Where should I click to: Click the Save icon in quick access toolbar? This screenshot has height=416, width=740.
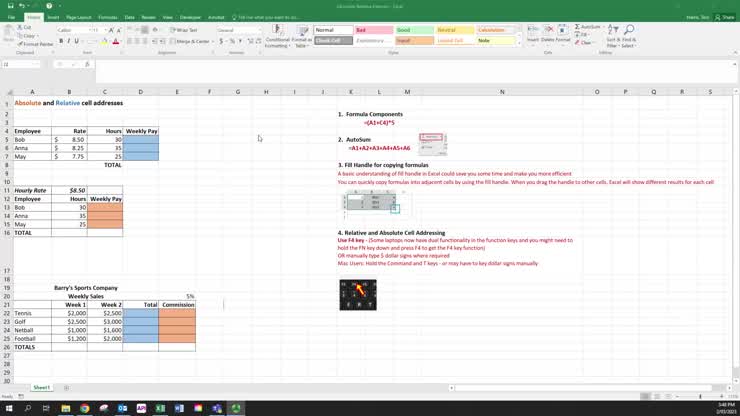[x=8, y=6]
